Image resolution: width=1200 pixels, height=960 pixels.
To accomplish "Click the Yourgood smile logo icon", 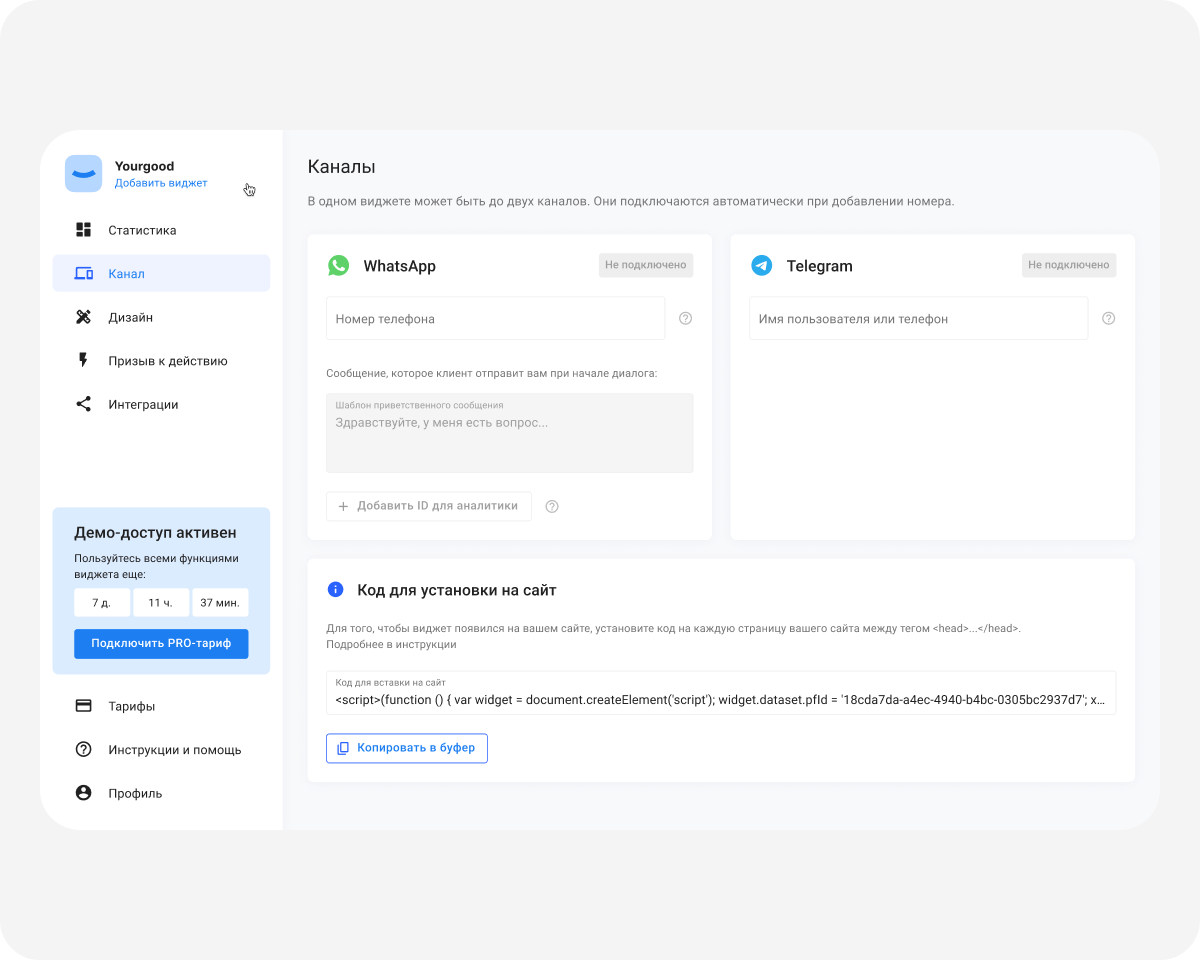I will pyautogui.click(x=83, y=173).
